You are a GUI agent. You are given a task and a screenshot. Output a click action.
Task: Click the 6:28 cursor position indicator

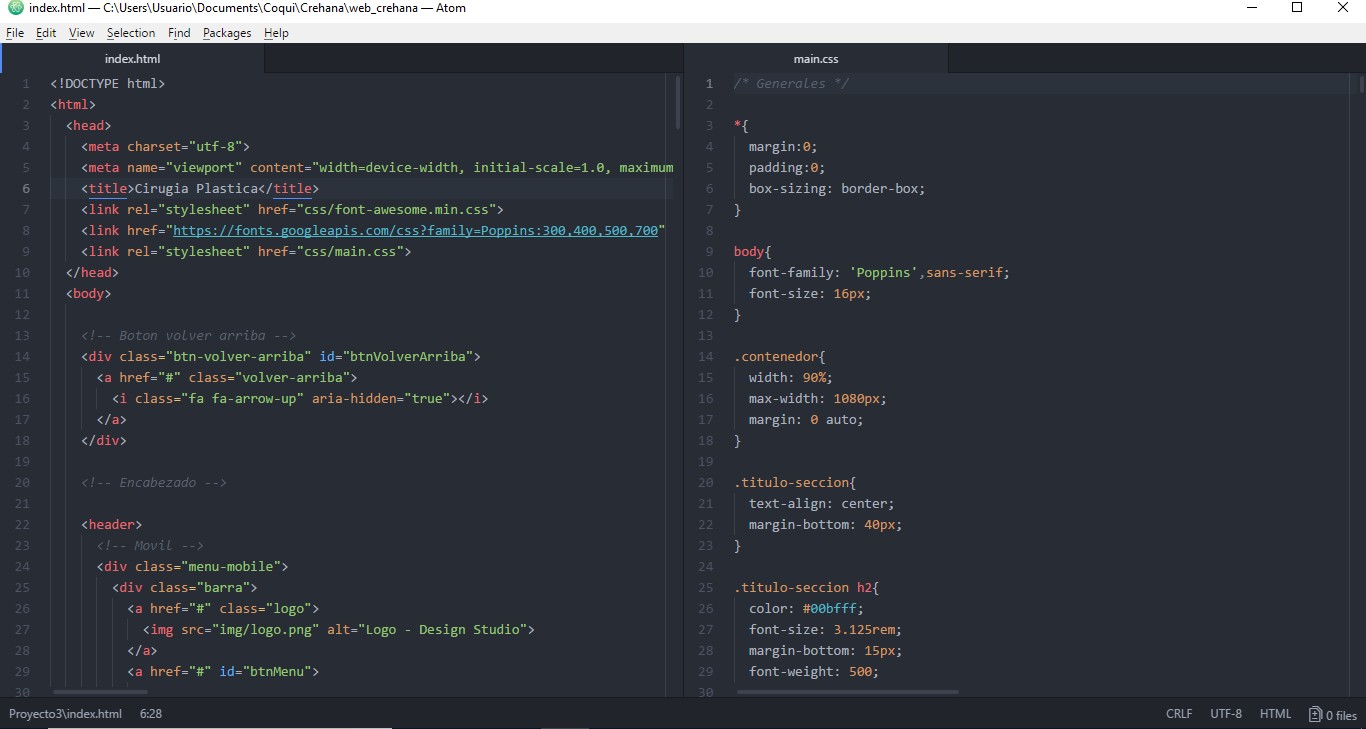tap(151, 714)
